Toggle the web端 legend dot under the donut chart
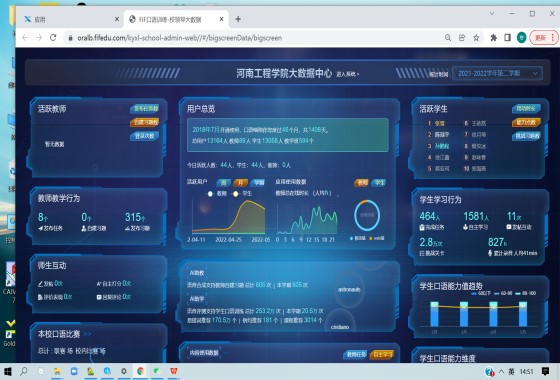This screenshot has height=380, width=560. [x=371, y=238]
